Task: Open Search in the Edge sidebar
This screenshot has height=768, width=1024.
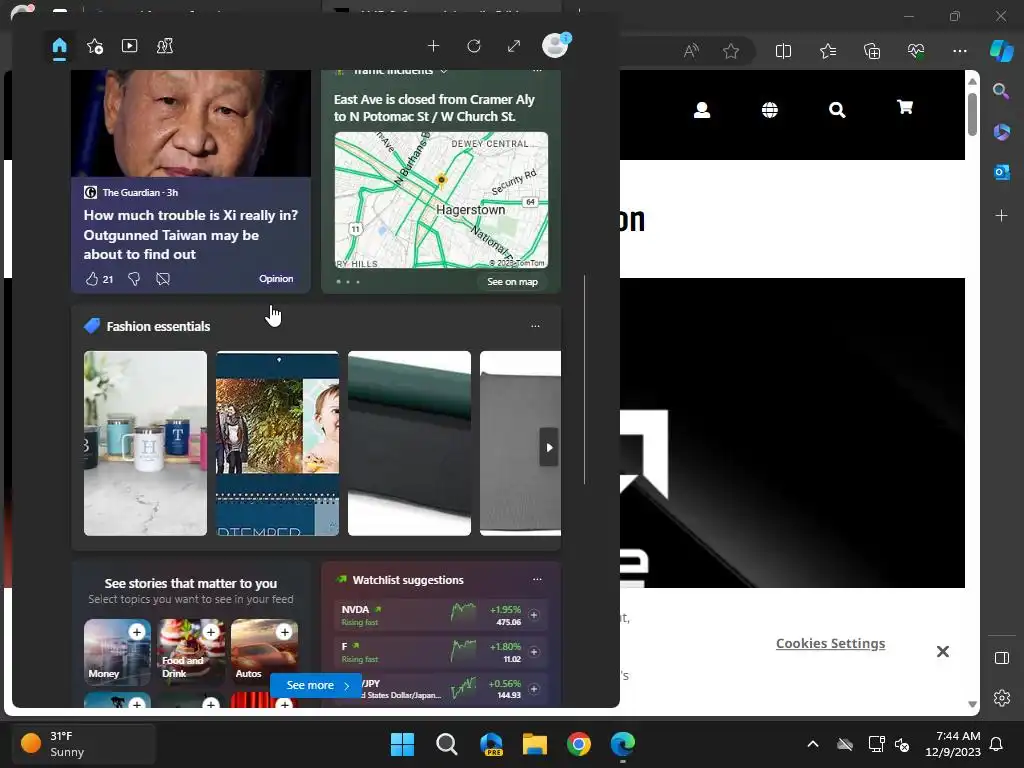Action: [x=1001, y=91]
